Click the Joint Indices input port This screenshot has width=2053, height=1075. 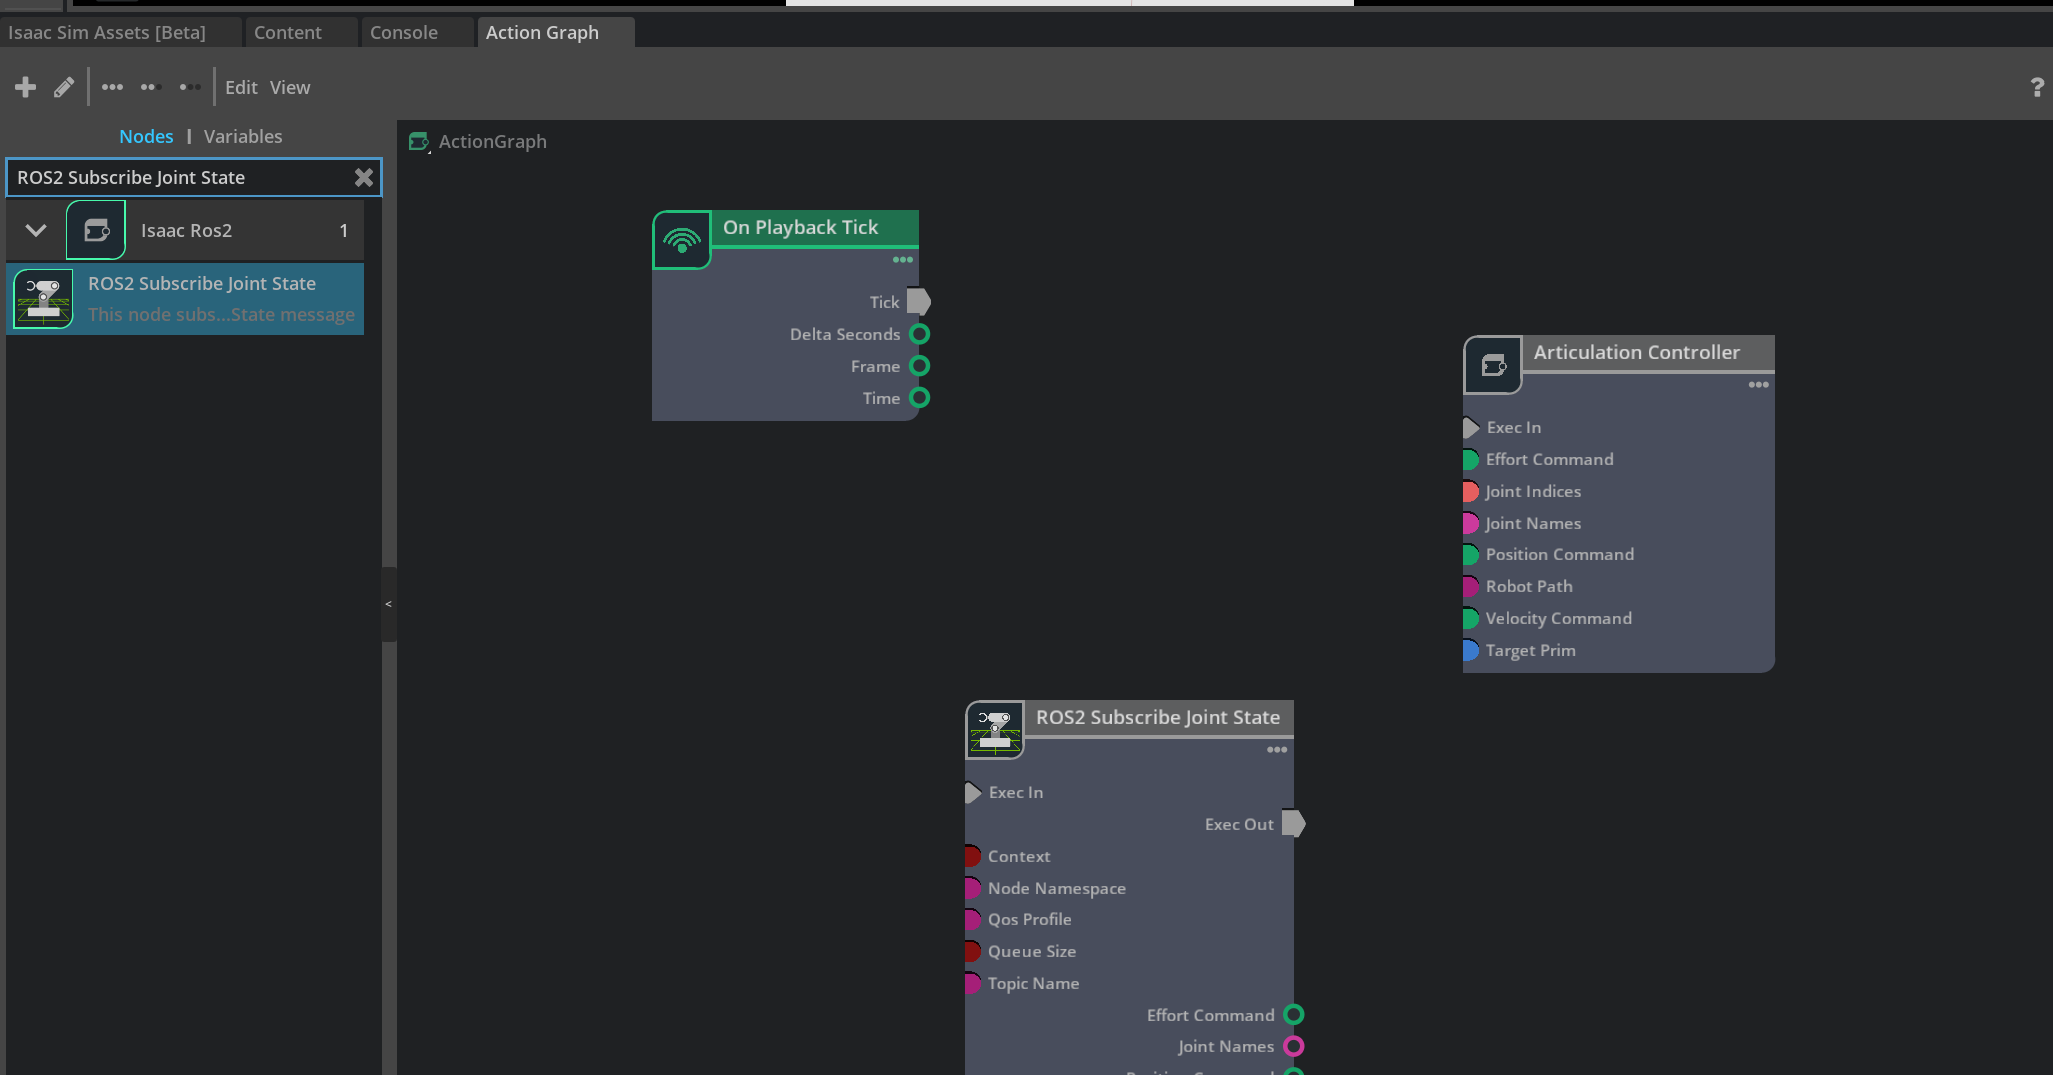pyautogui.click(x=1470, y=491)
